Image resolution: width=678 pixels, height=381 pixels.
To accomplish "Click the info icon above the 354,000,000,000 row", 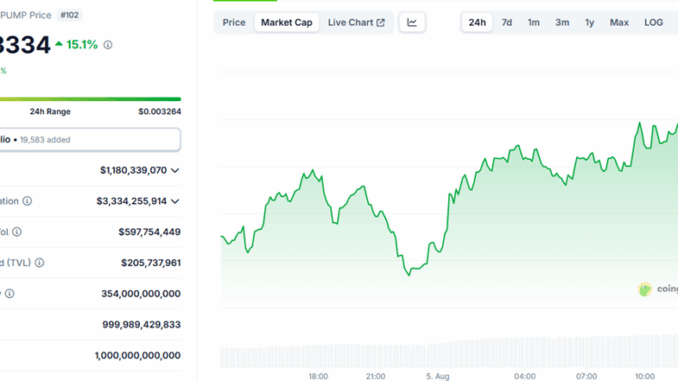I will 10,294.
